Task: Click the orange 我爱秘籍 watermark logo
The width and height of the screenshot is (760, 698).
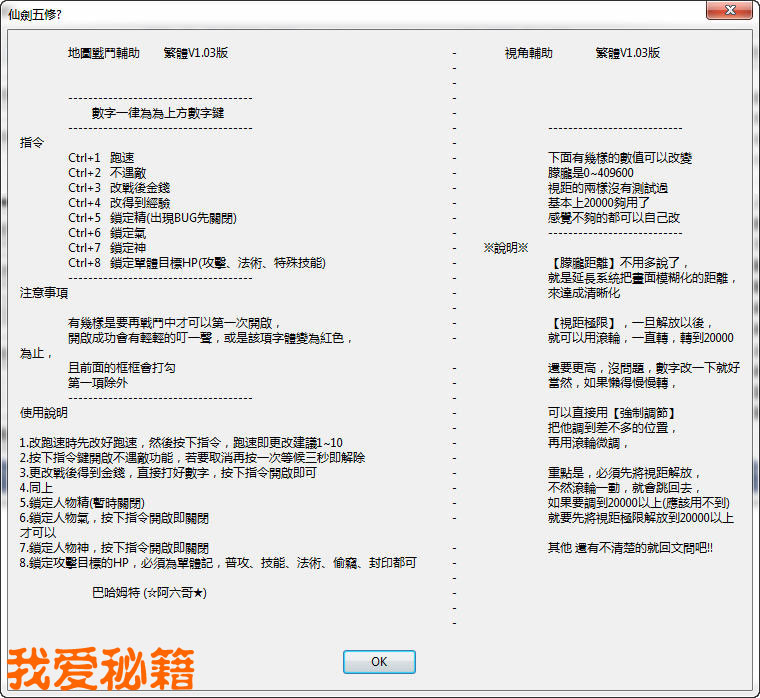Action: click(101, 668)
